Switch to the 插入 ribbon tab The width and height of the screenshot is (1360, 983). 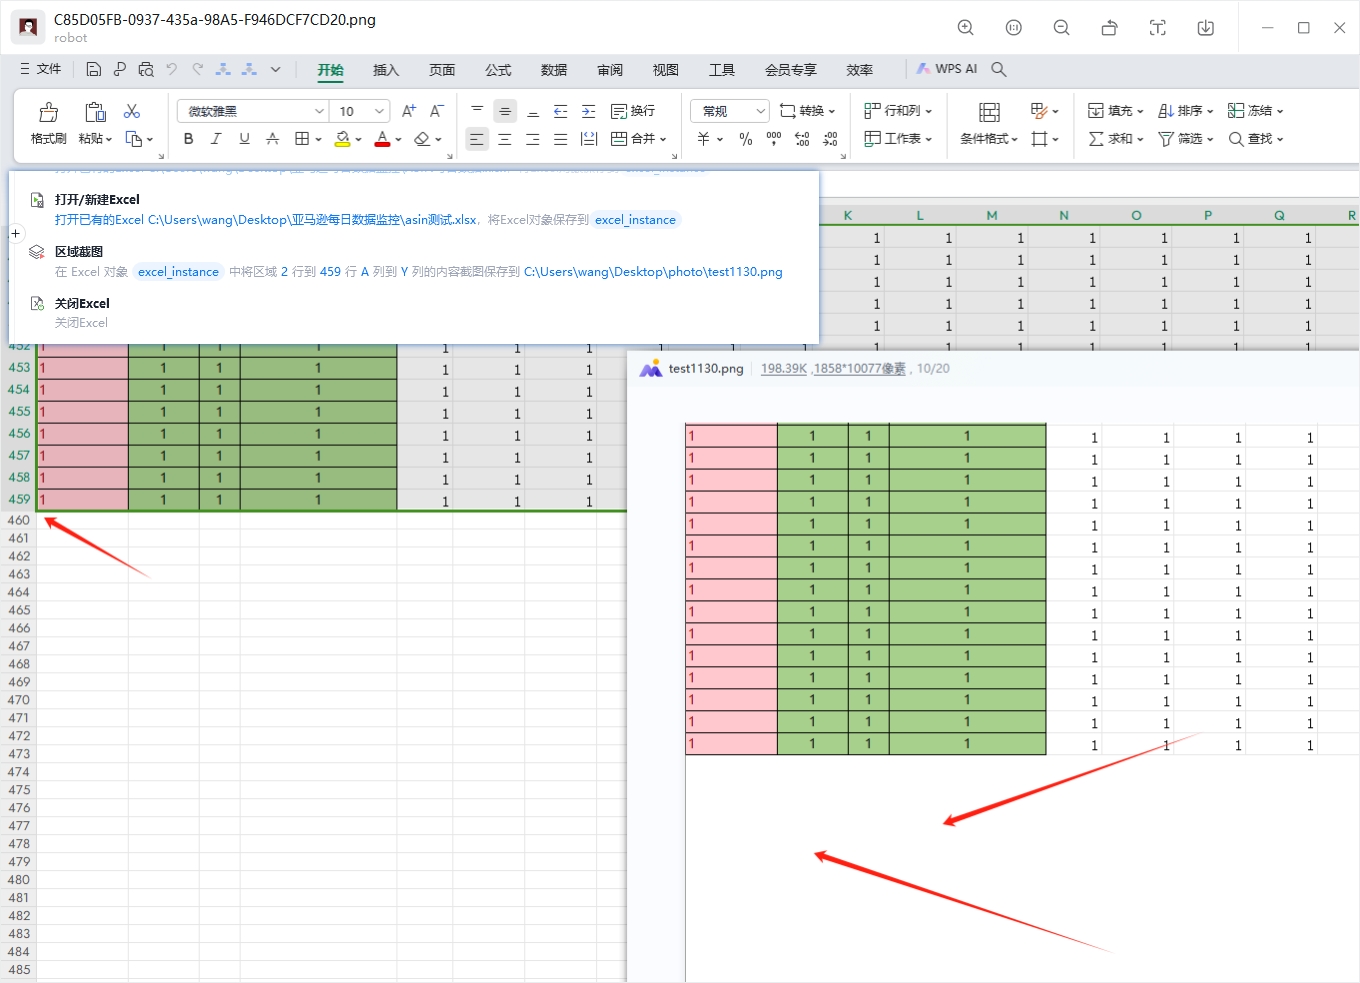386,70
